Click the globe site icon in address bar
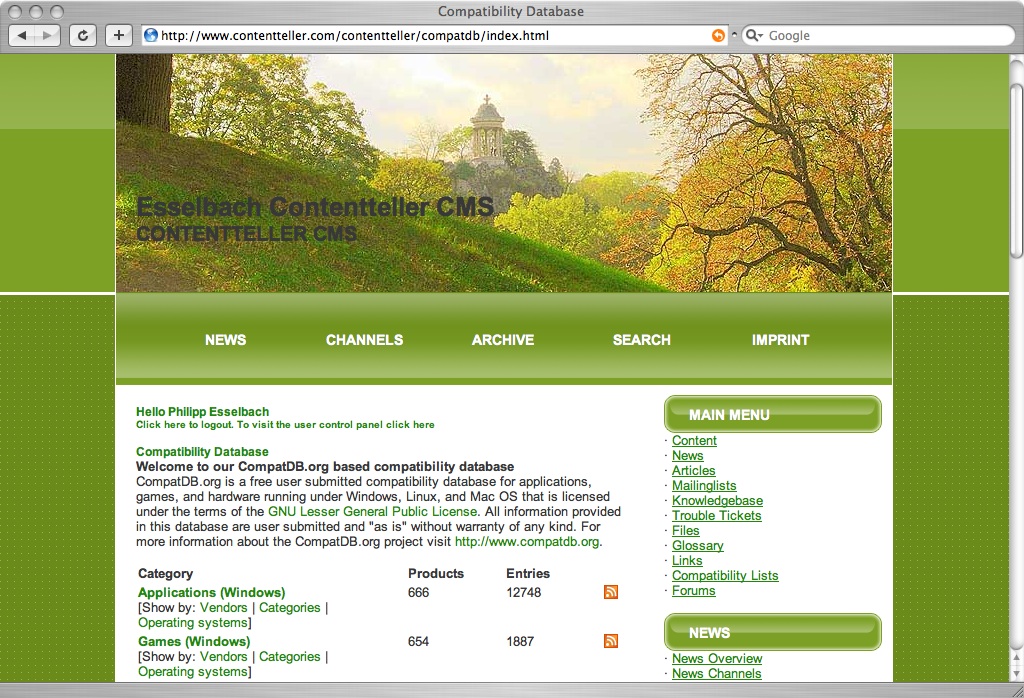1024x698 pixels. click(151, 35)
